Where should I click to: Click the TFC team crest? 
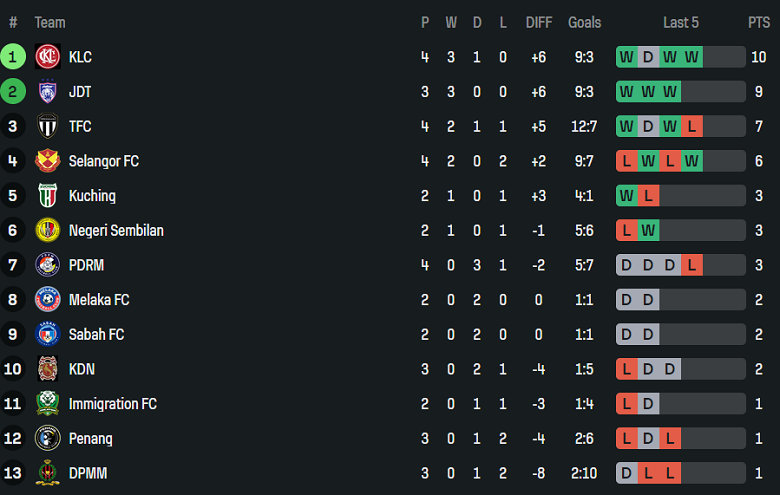pos(48,126)
